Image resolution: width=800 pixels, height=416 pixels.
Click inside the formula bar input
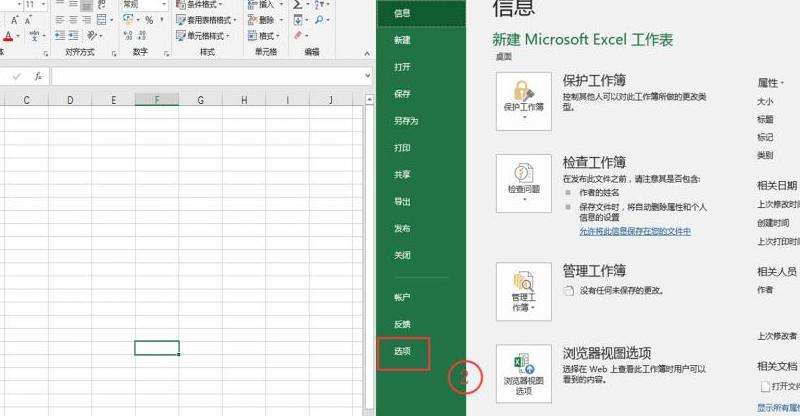point(207,77)
